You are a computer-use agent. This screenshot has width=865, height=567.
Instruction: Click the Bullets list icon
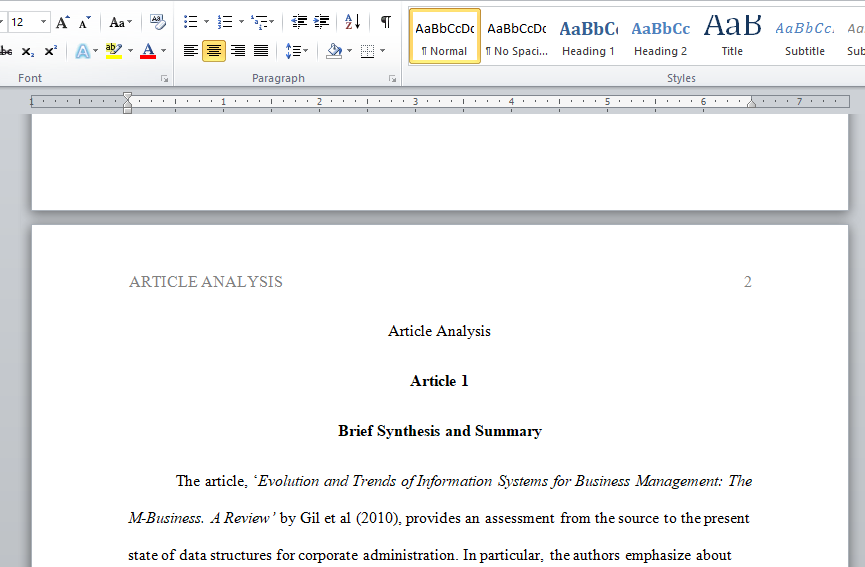(190, 22)
